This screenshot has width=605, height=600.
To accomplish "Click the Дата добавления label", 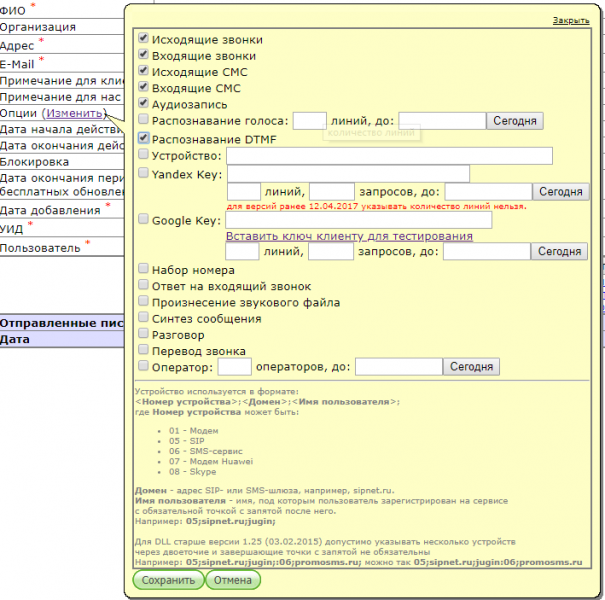I will 50,210.
